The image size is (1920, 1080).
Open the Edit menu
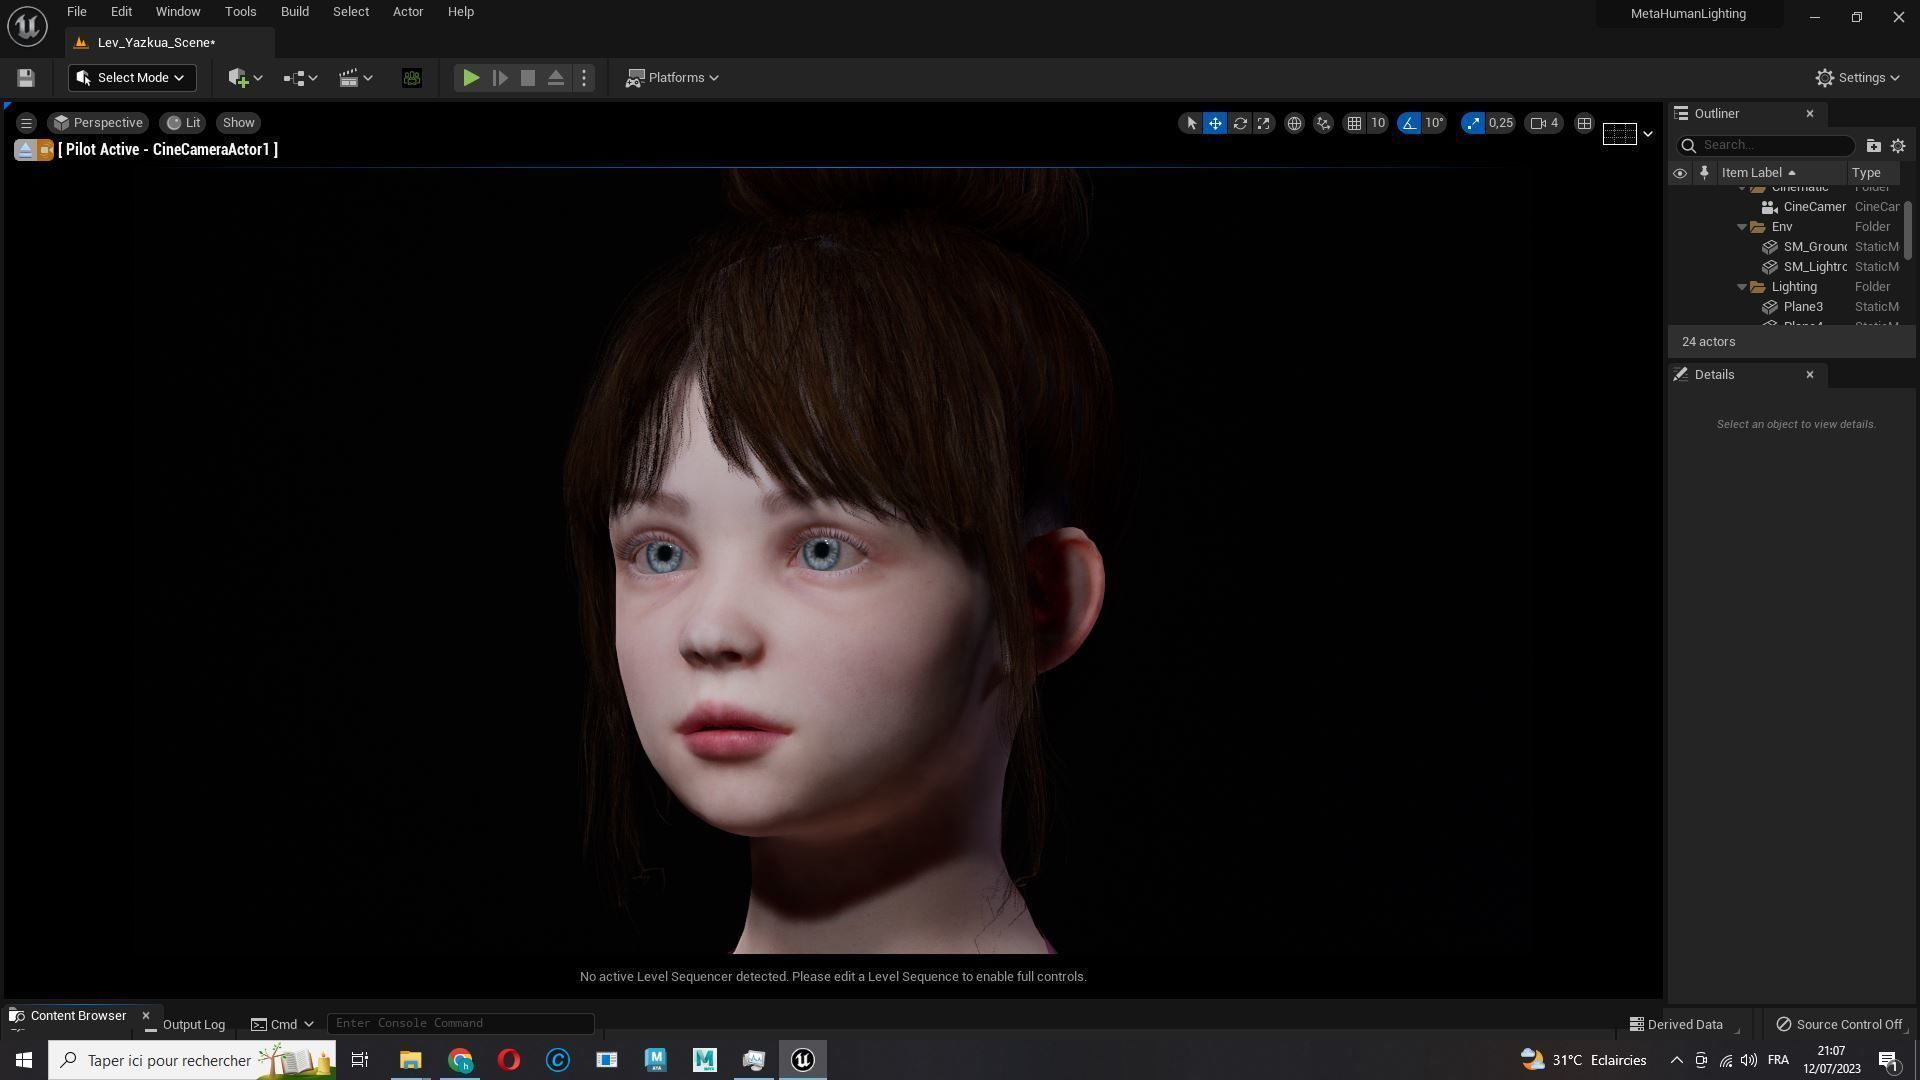tap(121, 12)
